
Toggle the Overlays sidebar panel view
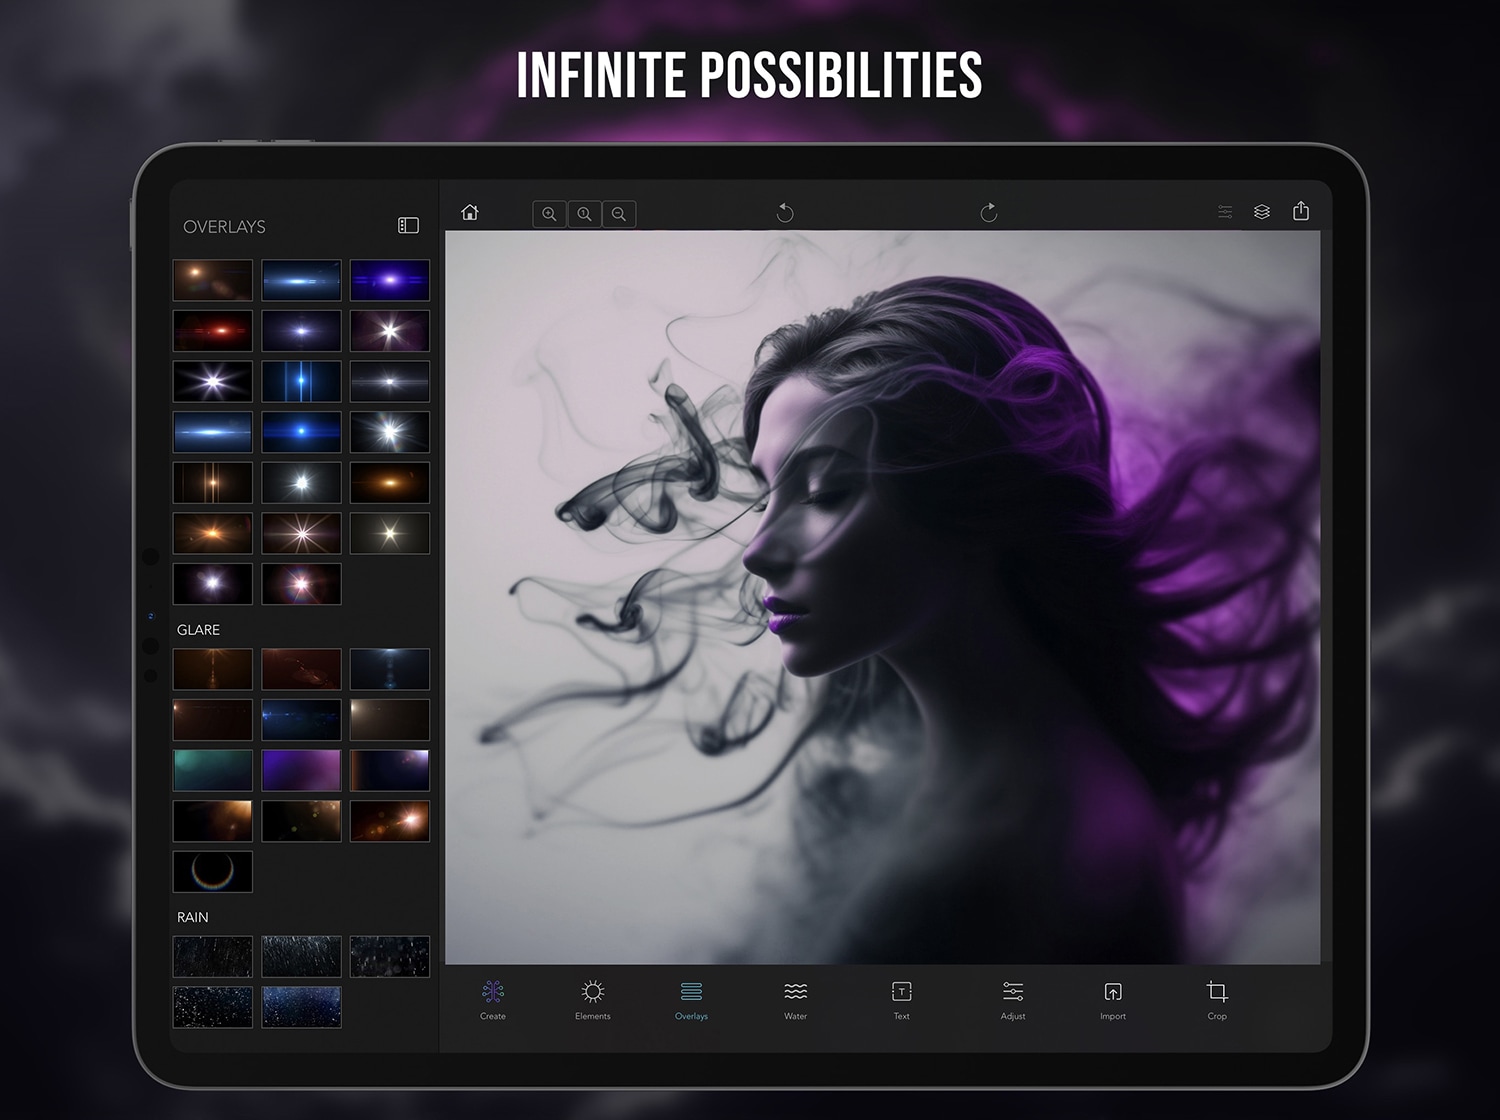408,226
